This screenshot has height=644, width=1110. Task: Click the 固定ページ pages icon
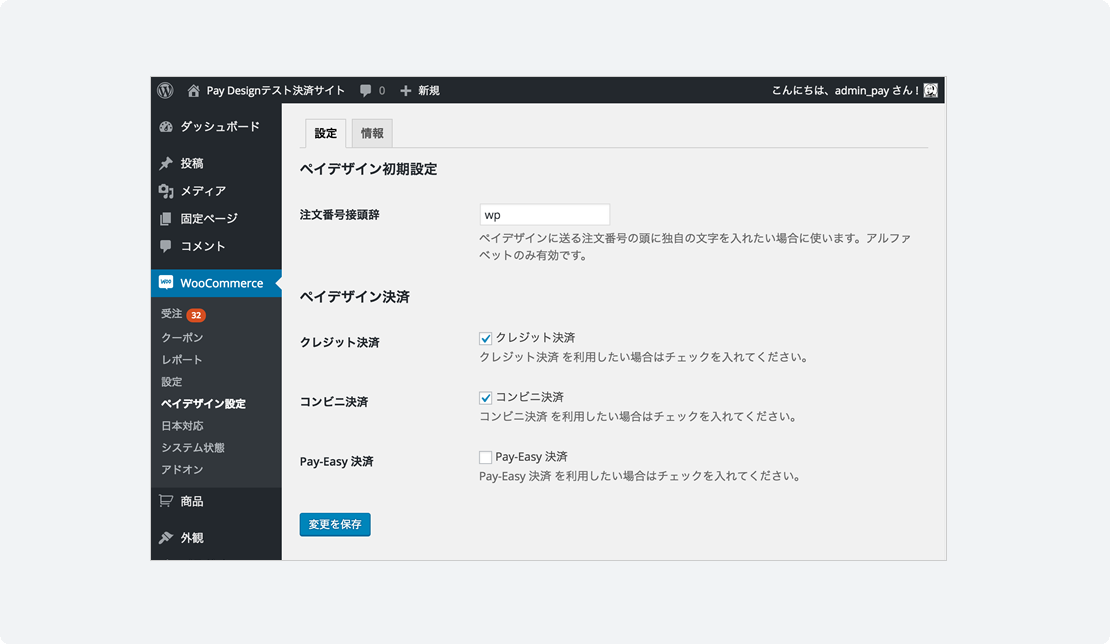tap(166, 219)
